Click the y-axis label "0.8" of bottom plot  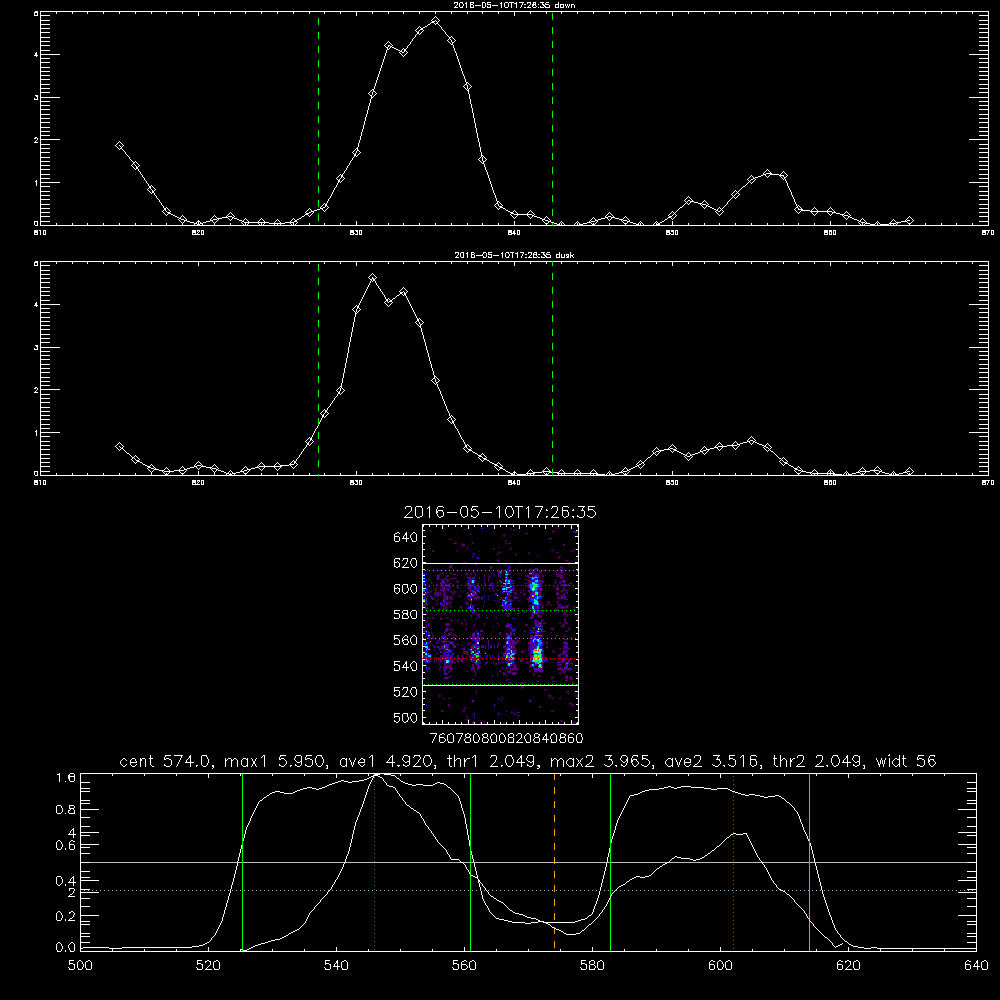click(x=66, y=810)
